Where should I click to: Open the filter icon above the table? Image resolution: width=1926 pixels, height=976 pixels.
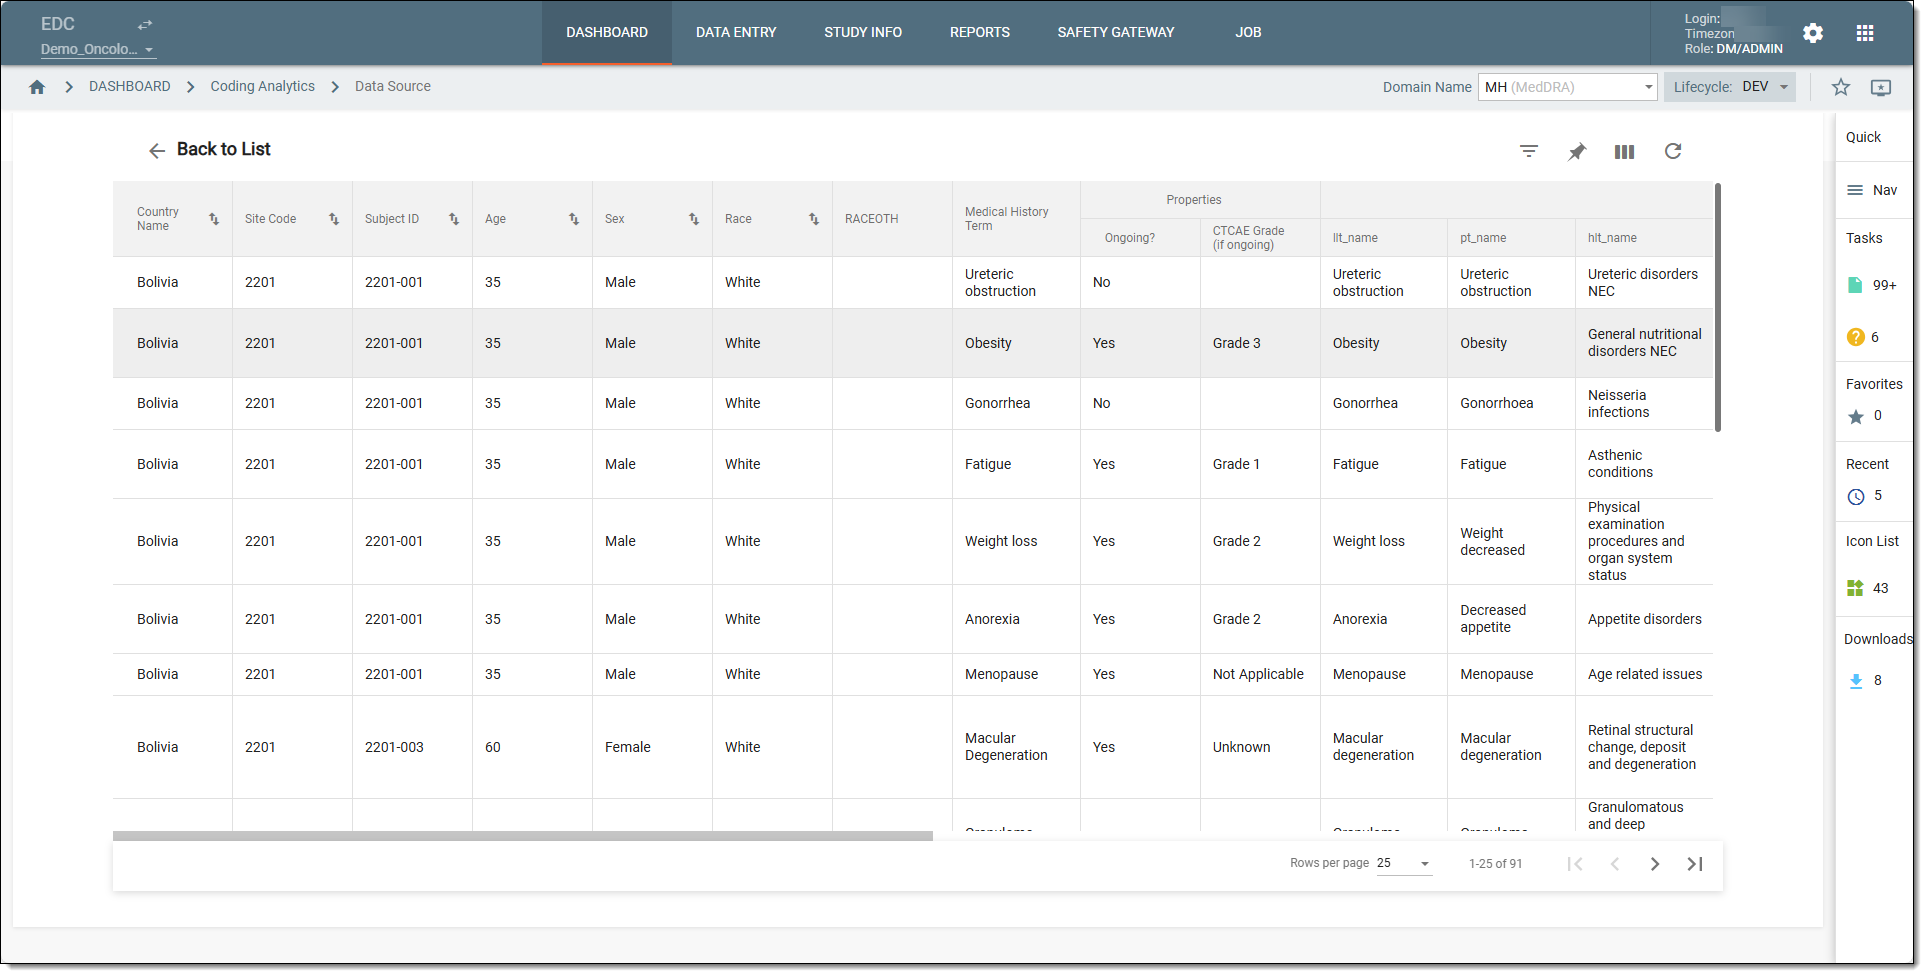(x=1528, y=151)
